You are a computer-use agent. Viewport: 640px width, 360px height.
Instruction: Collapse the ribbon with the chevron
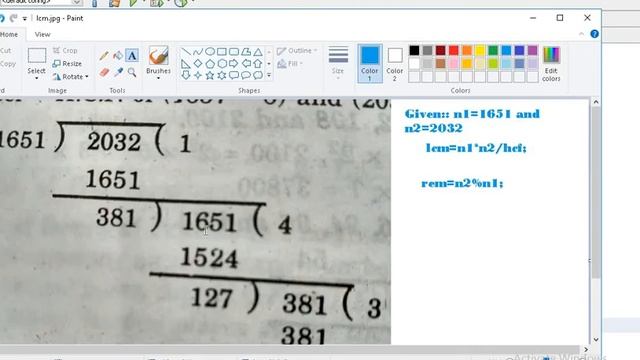581,34
